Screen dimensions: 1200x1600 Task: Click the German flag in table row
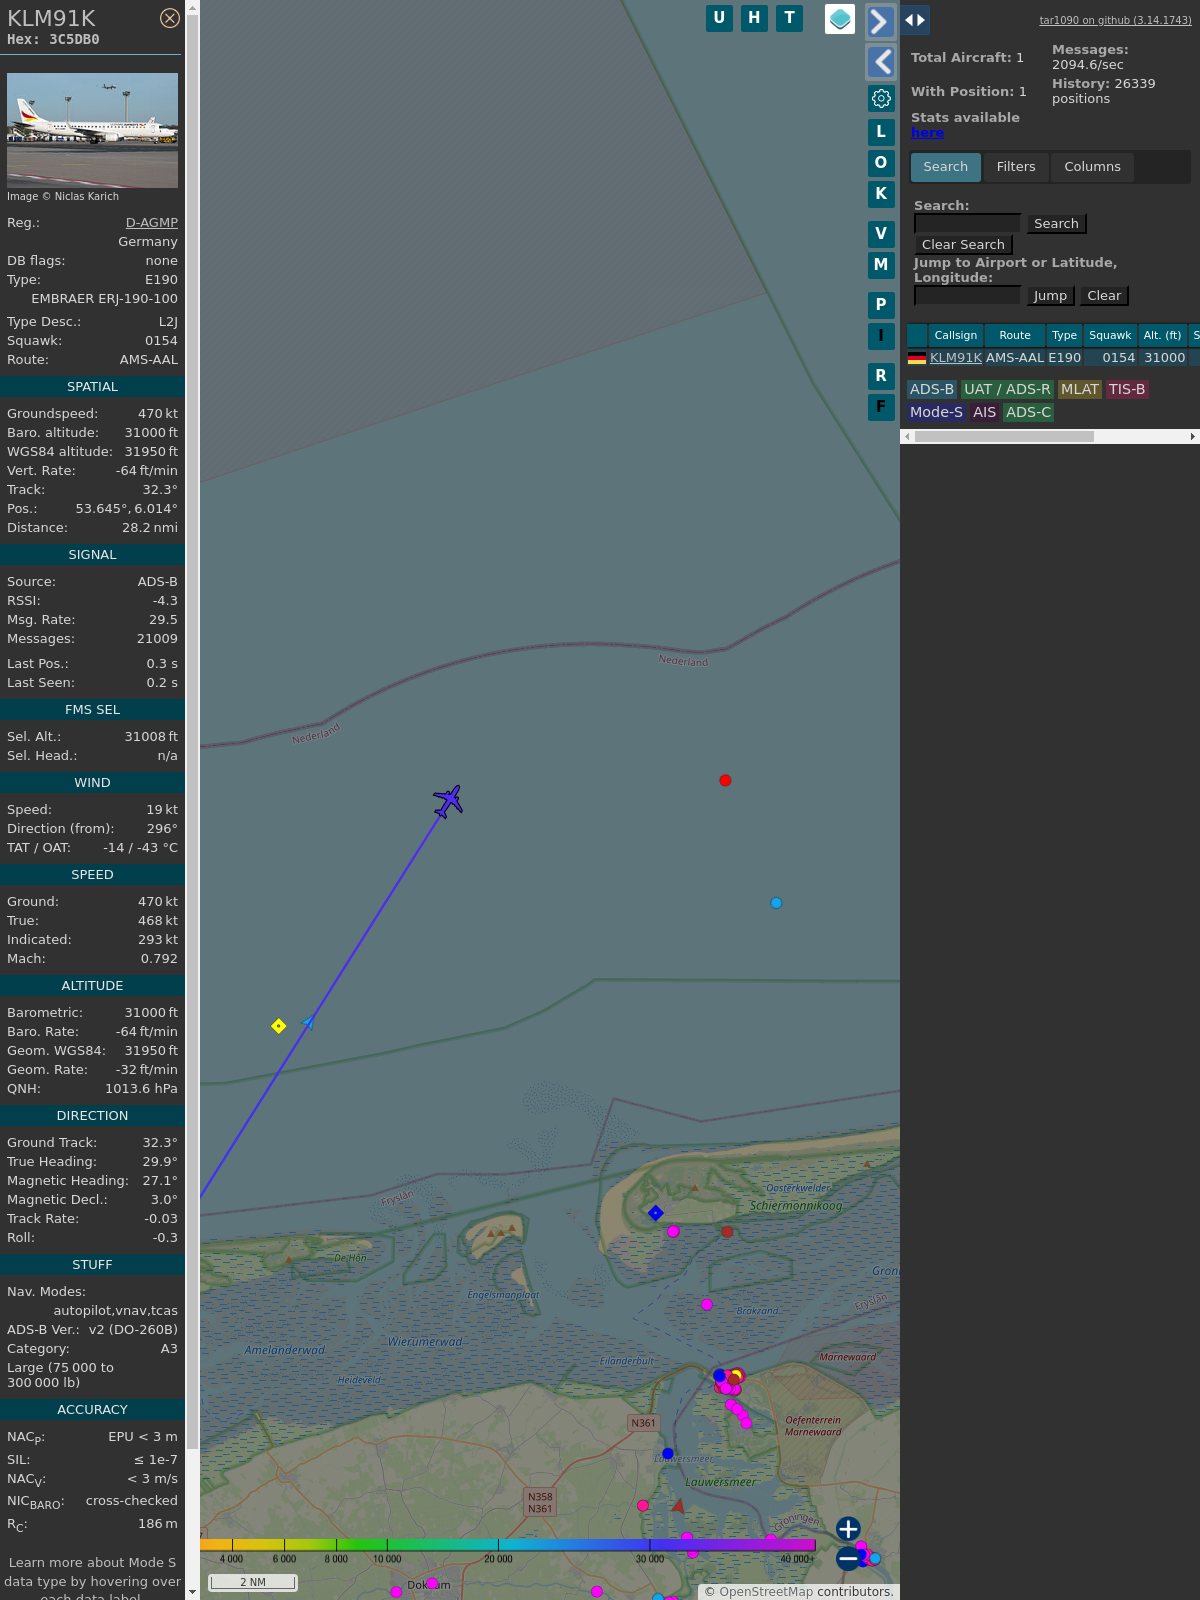pyautogui.click(x=917, y=358)
